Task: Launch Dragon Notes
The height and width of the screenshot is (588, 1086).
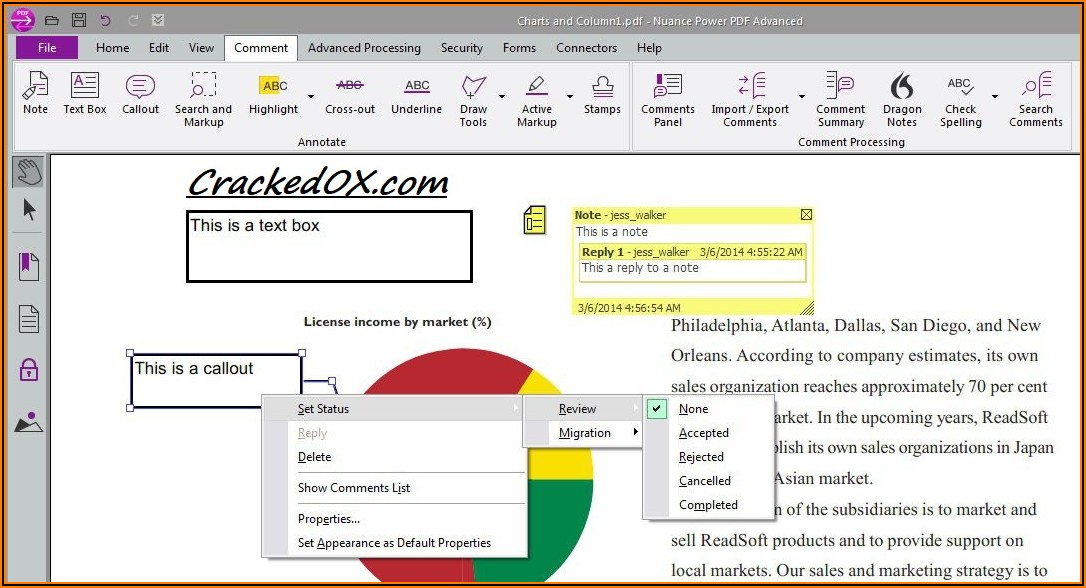Action: coord(901,101)
